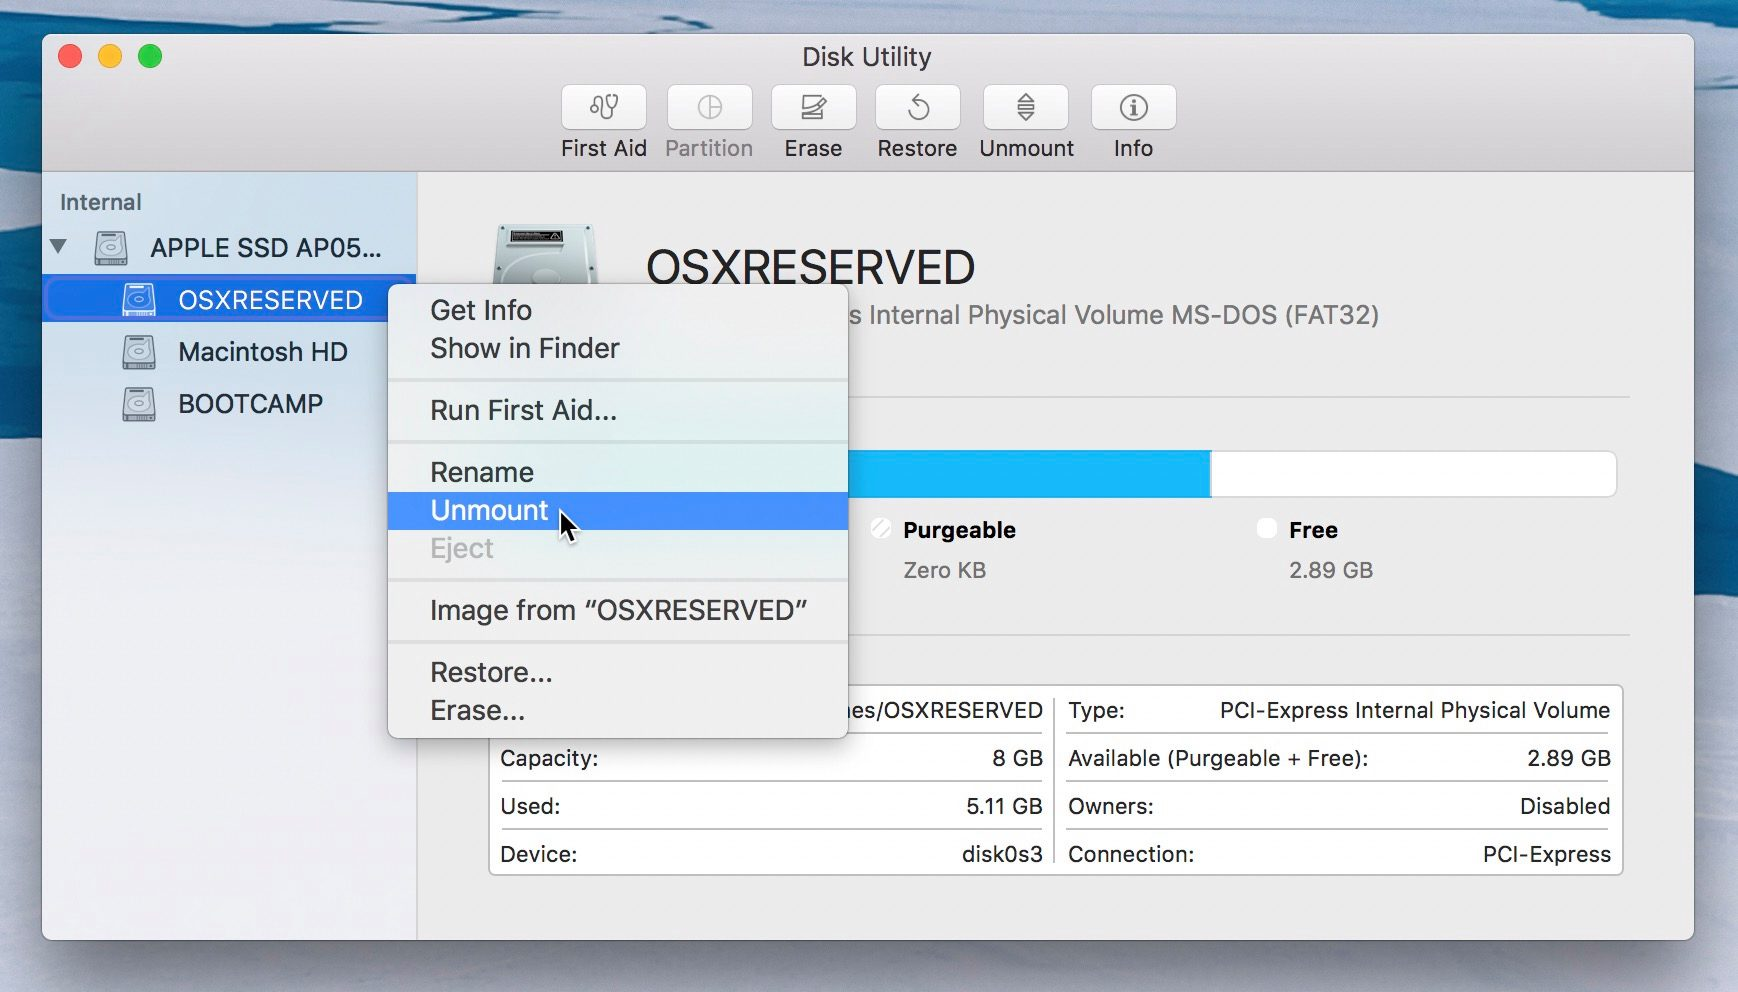Click the 5.11 GB used value
Image resolution: width=1738 pixels, height=992 pixels.
1004,806
